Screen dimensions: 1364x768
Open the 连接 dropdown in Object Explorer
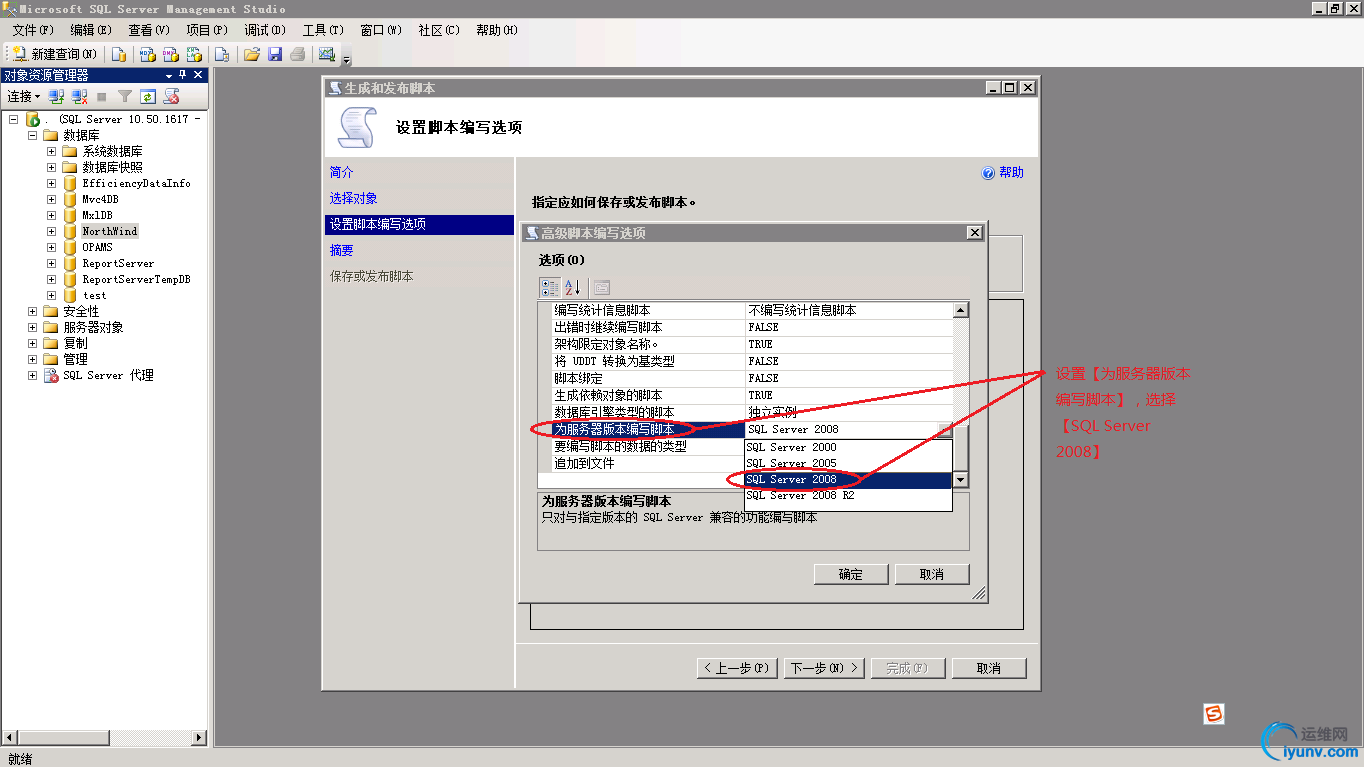coord(24,96)
